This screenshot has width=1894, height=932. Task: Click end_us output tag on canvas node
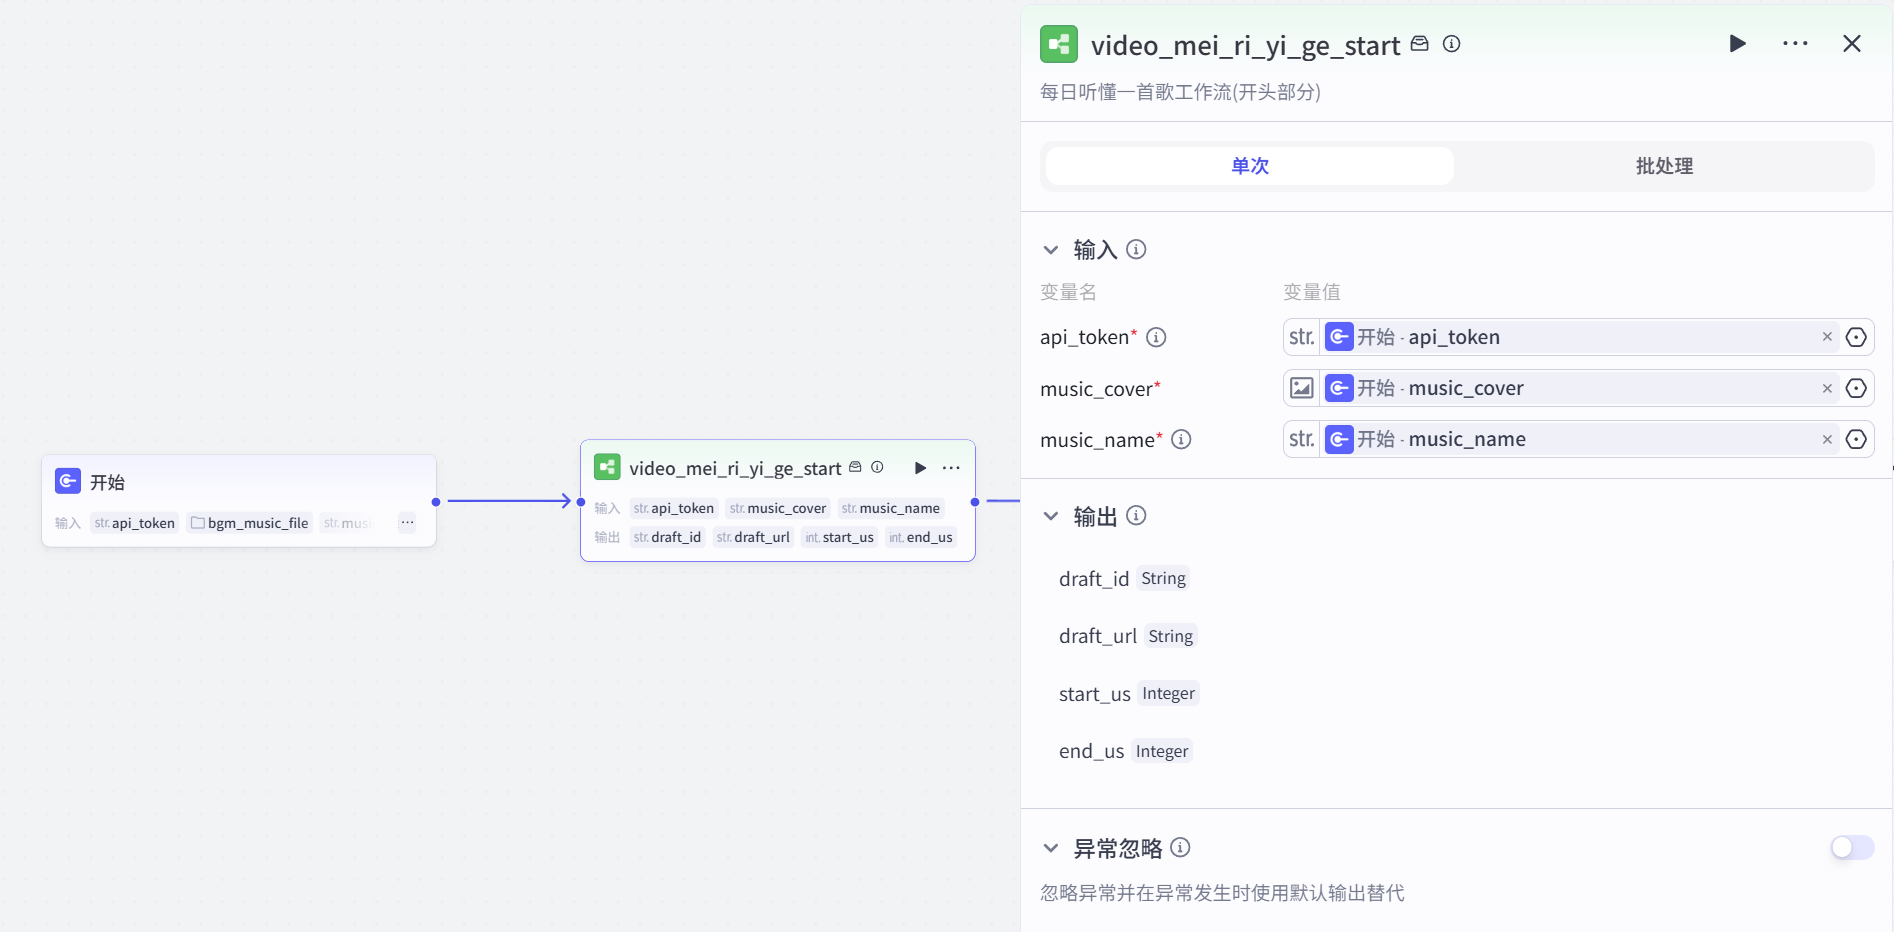pos(921,537)
